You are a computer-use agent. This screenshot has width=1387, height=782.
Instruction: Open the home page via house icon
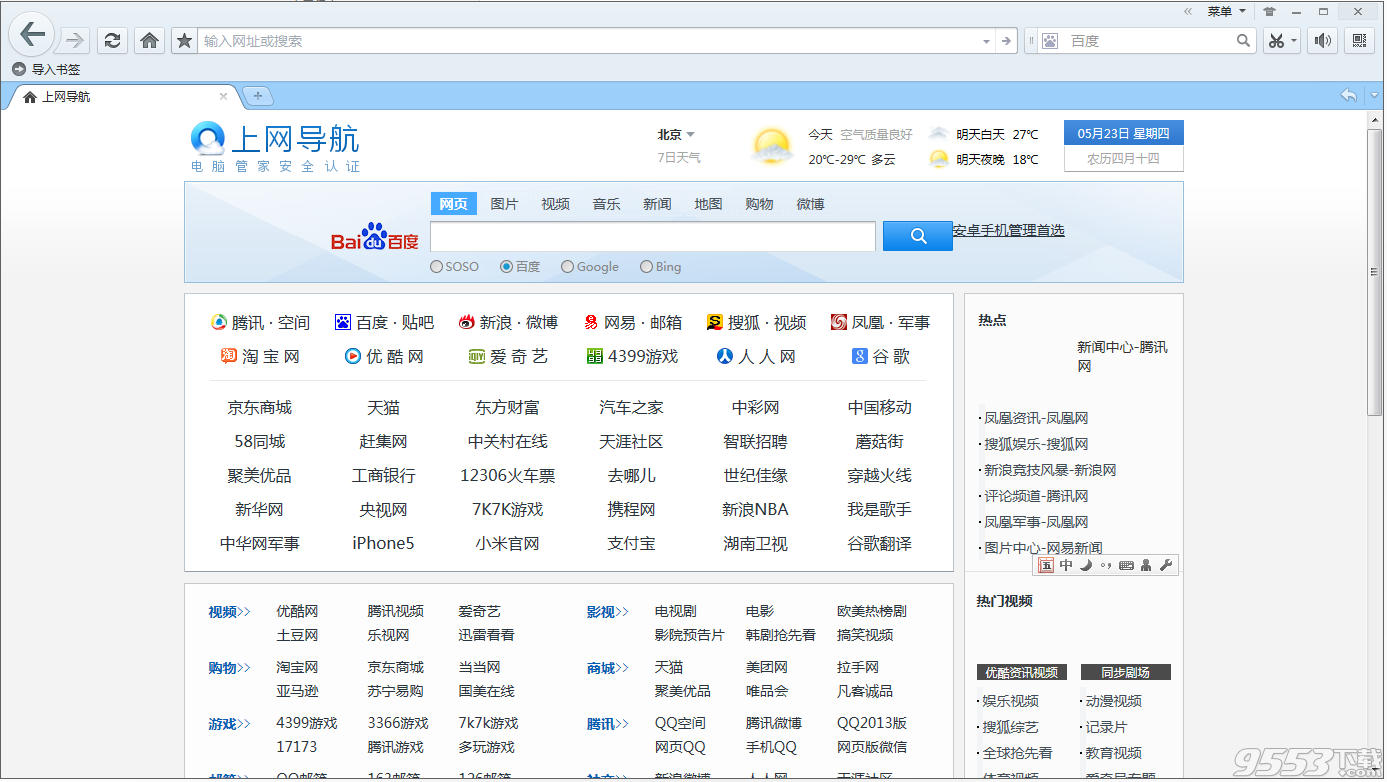point(149,40)
